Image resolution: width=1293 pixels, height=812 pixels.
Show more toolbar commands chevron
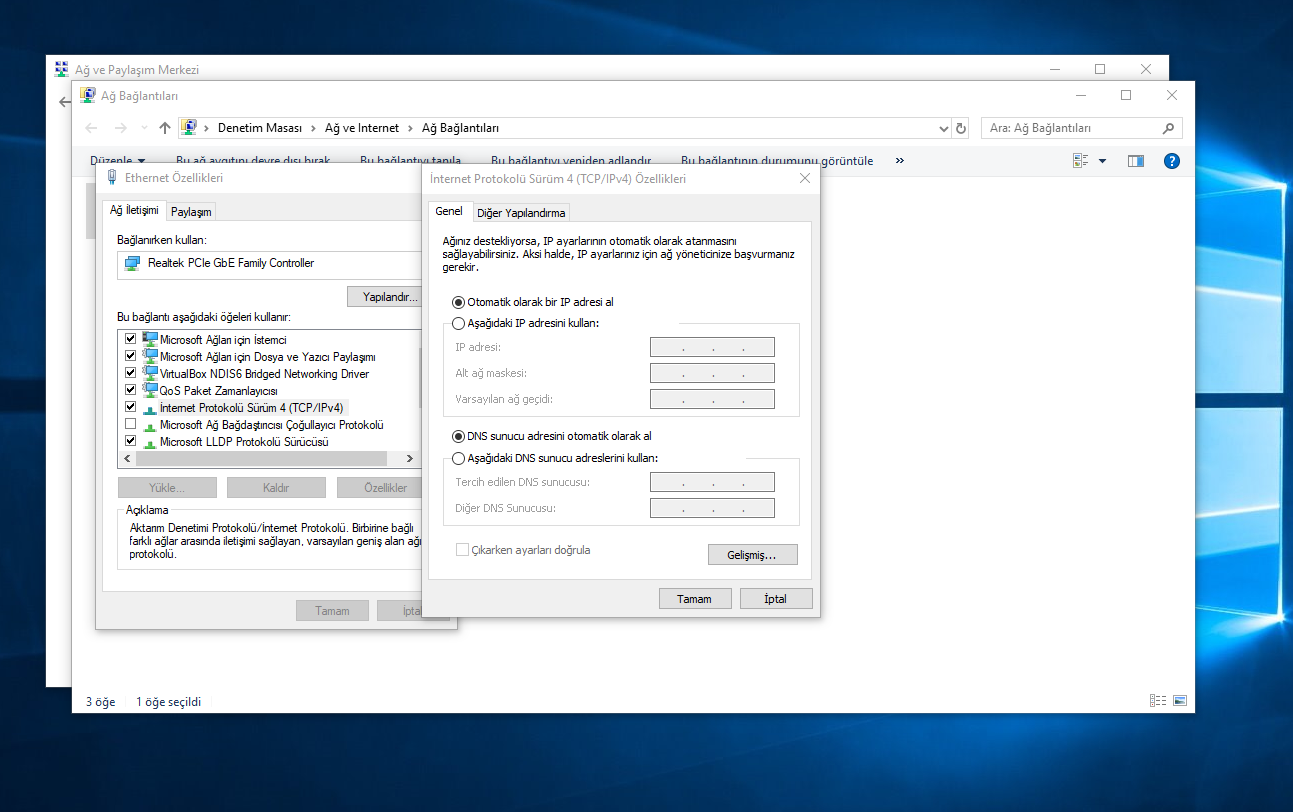coord(899,160)
